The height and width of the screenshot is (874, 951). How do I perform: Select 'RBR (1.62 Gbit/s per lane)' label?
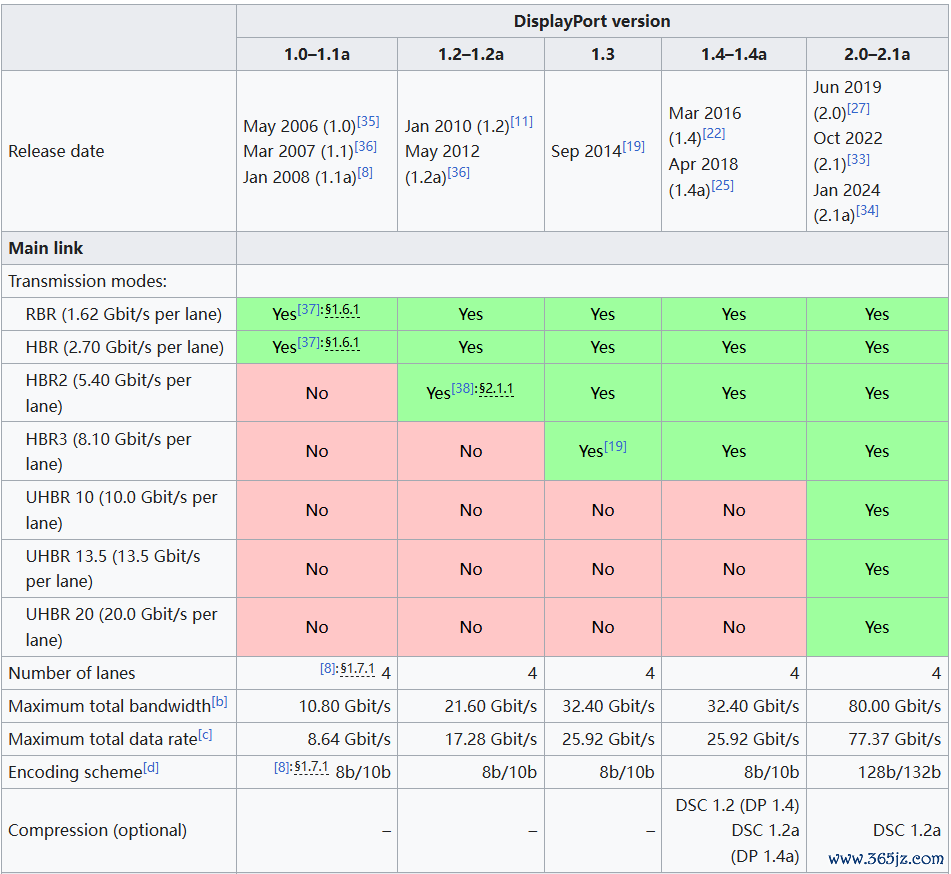tap(124, 314)
